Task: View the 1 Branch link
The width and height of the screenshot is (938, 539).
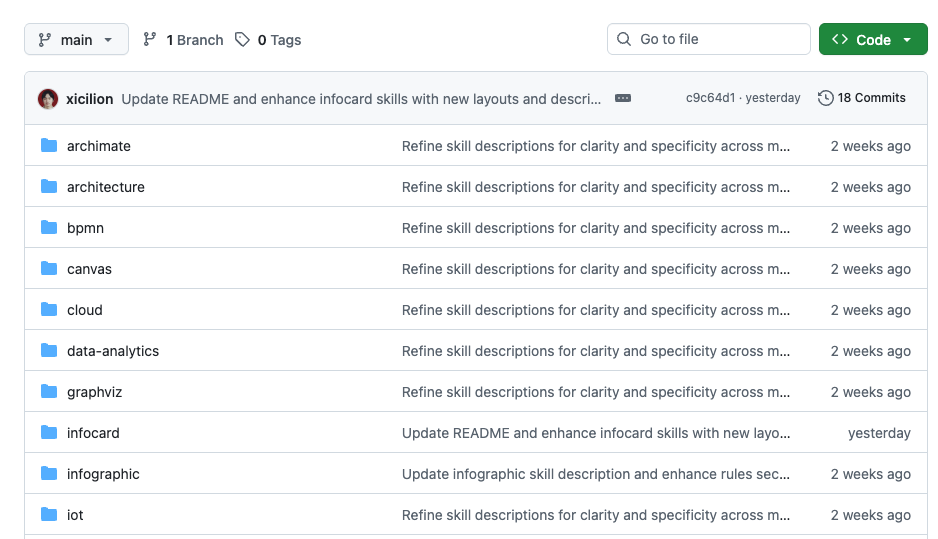Action: [x=183, y=40]
